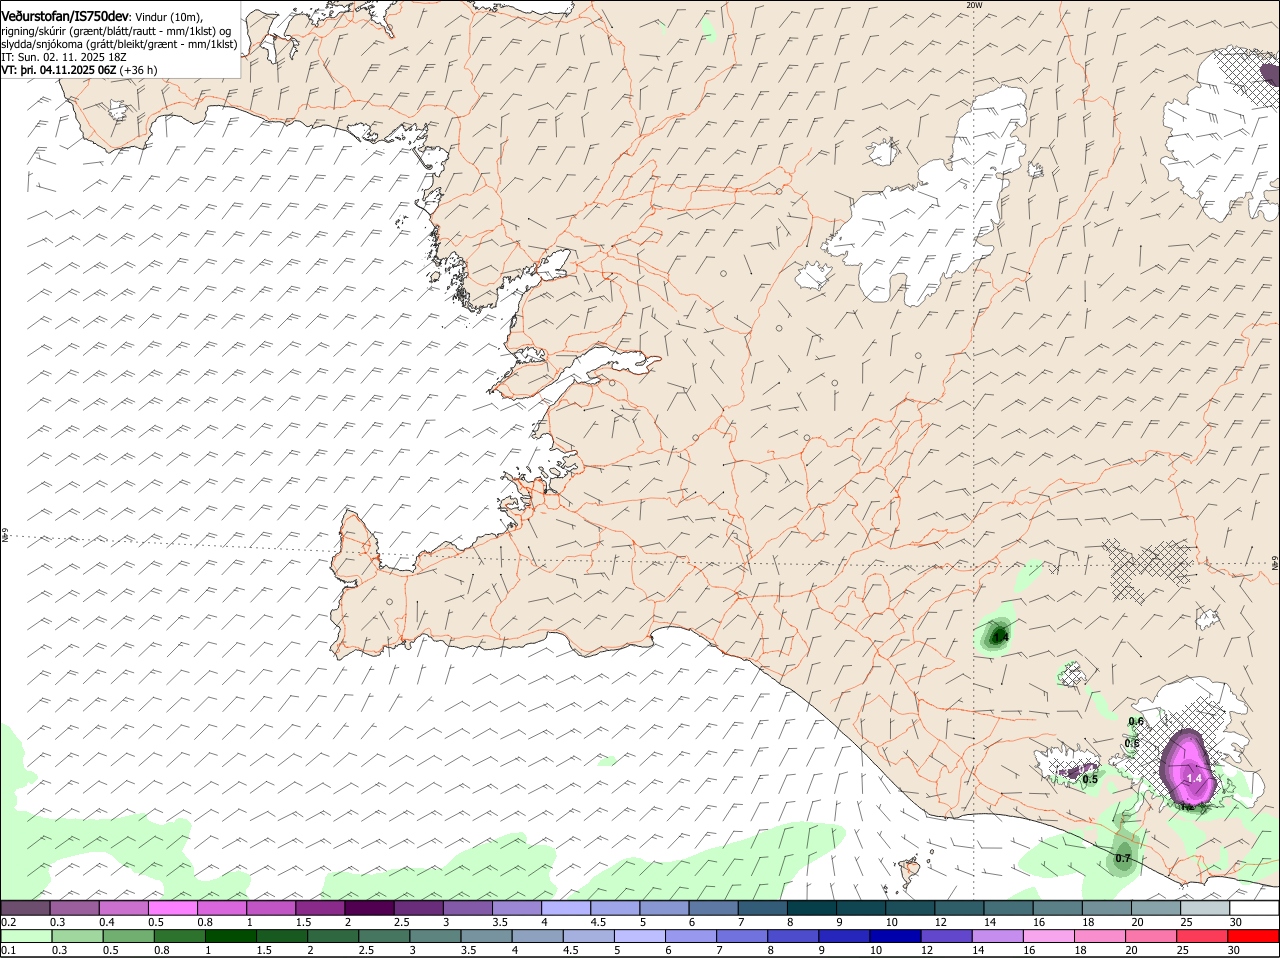Click the white 1.4 value inside the magenta snow area
Viewport: 1280px width, 958px height.
(1193, 778)
